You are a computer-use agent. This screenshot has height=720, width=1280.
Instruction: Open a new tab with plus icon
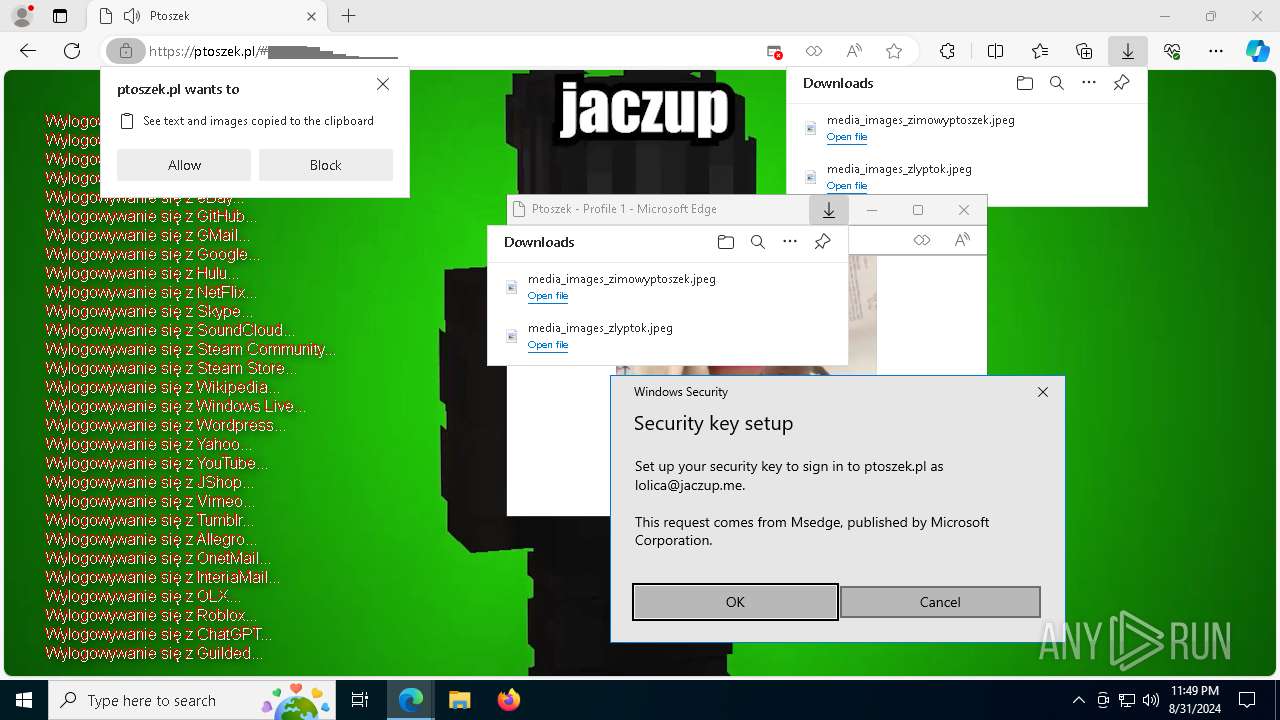[x=348, y=16]
